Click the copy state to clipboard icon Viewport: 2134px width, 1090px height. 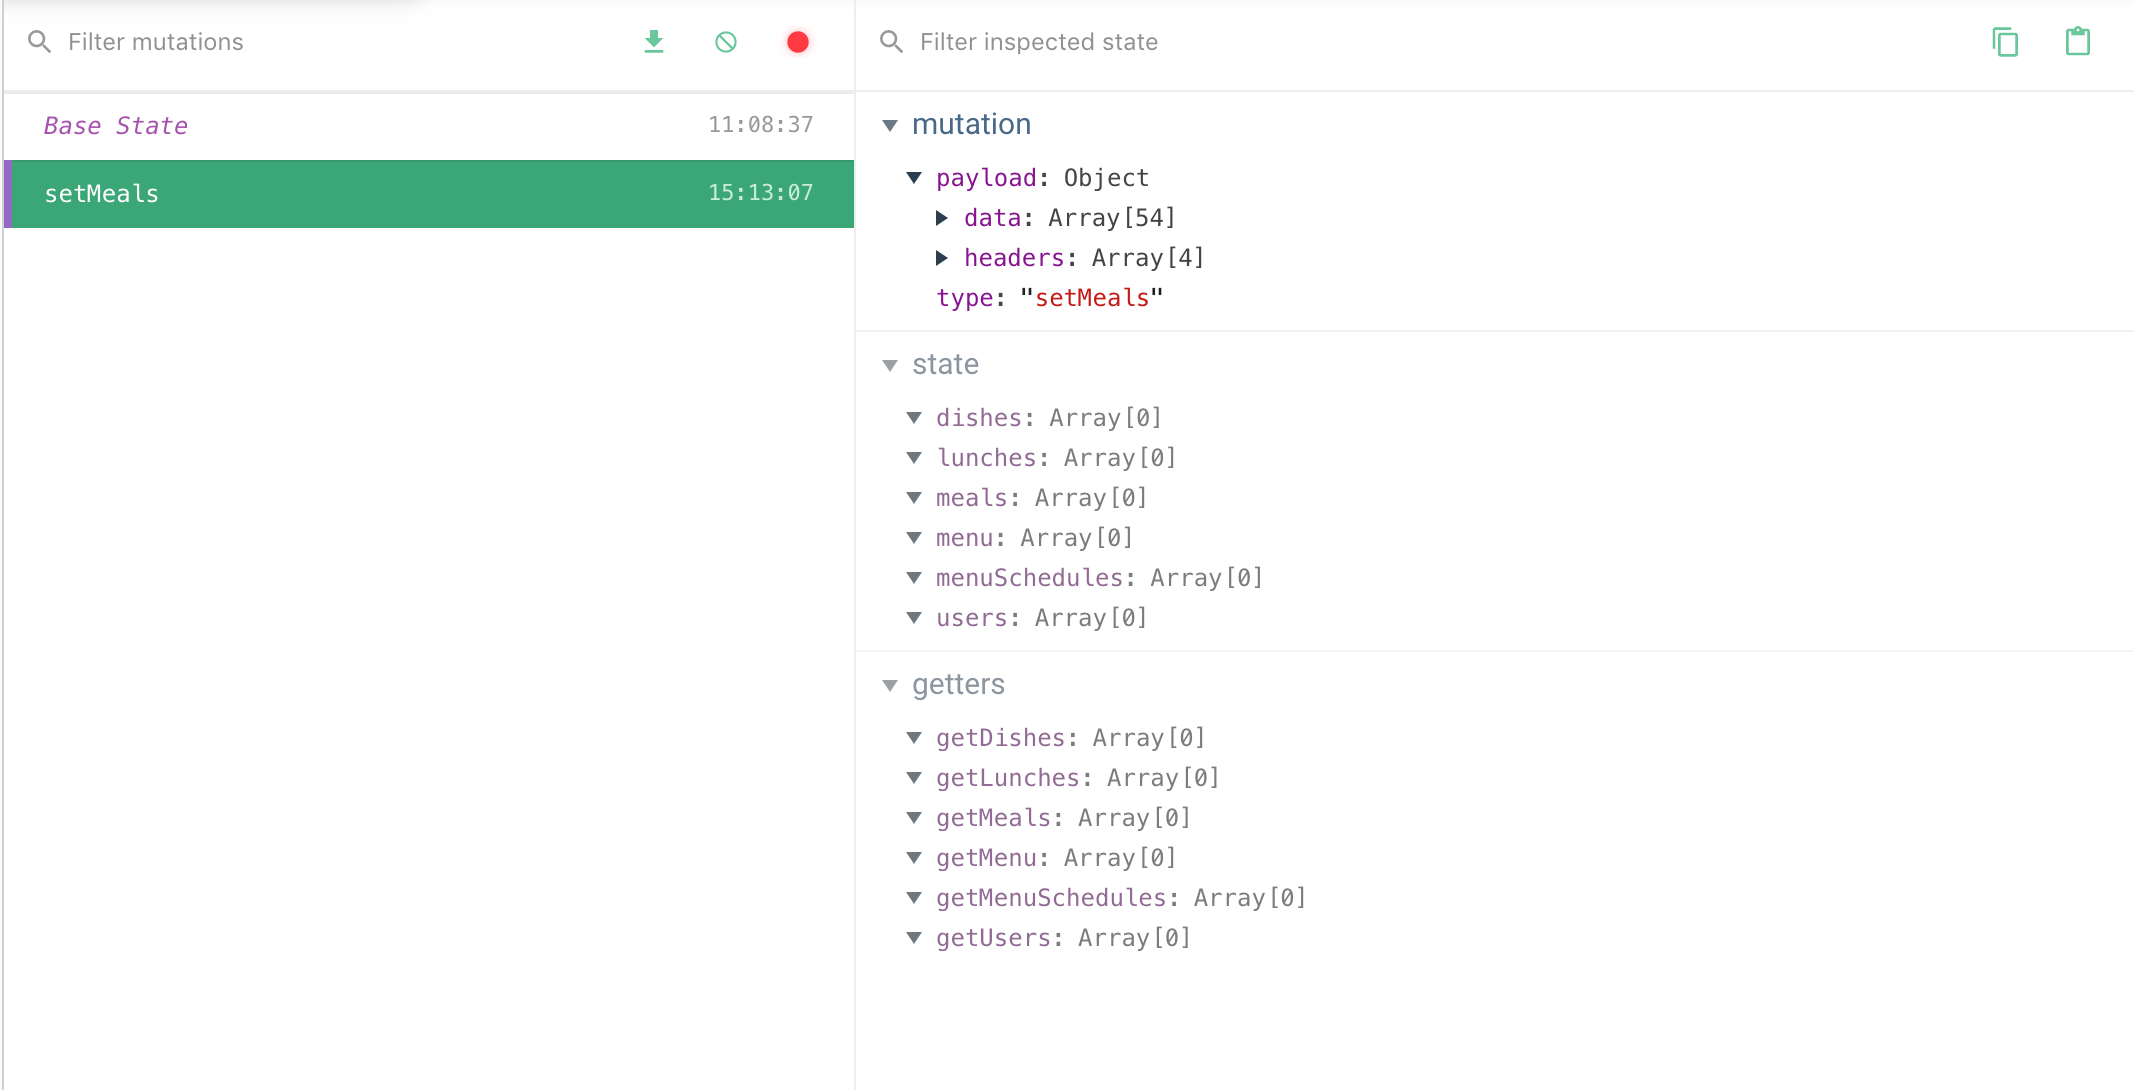click(x=2005, y=42)
